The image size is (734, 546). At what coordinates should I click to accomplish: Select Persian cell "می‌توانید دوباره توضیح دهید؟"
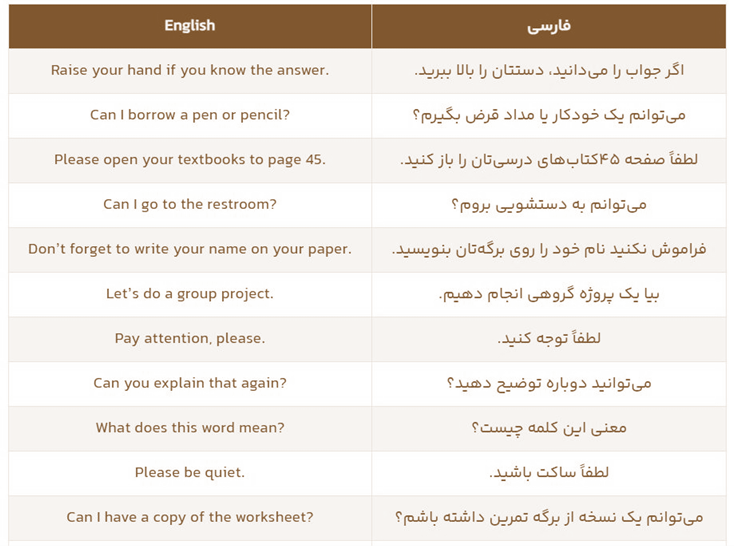coord(549,383)
